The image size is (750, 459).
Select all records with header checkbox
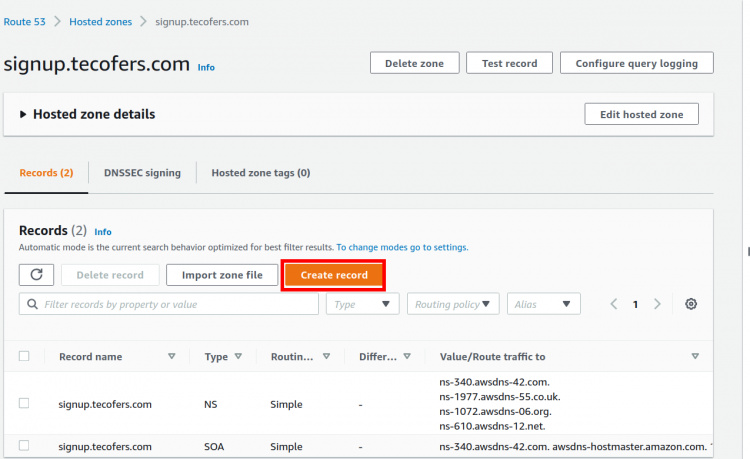pyautogui.click(x=24, y=356)
